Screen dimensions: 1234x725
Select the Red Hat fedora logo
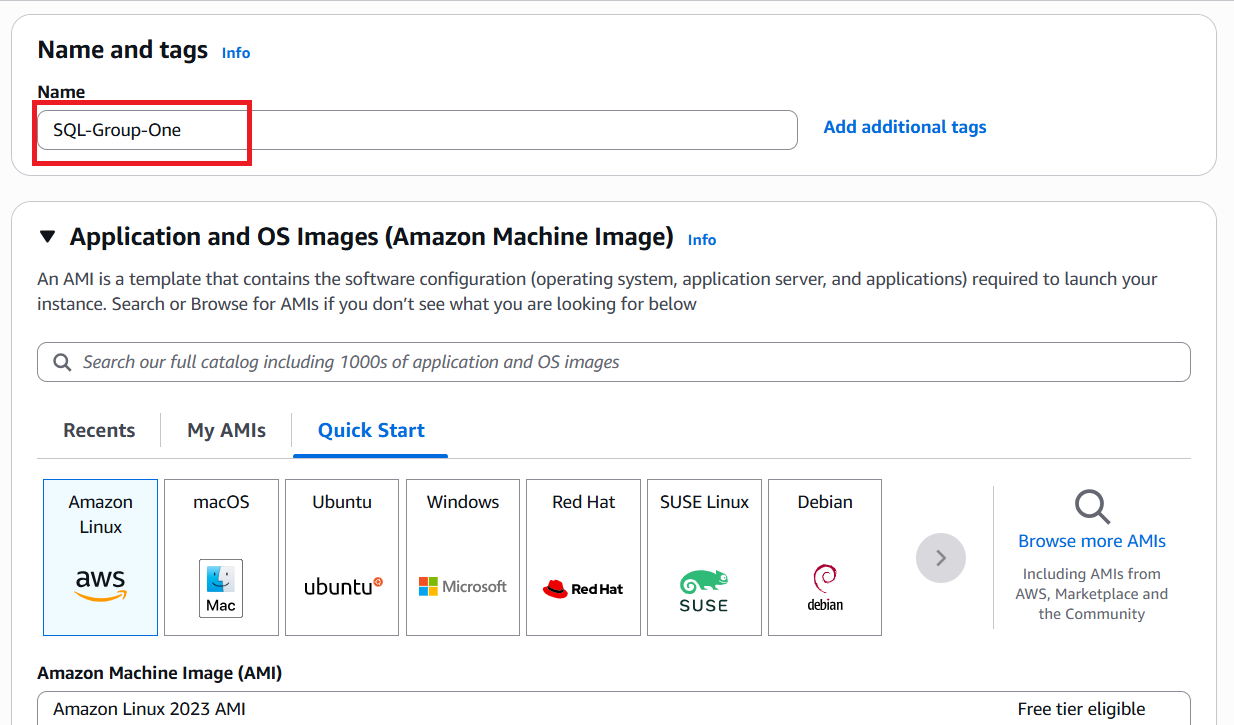[583, 585]
